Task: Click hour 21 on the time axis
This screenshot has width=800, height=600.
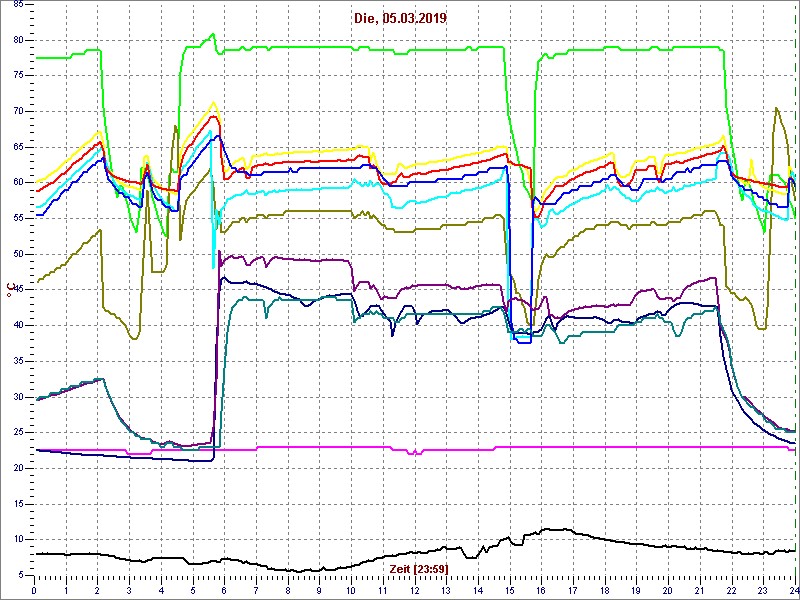Action: tap(700, 589)
